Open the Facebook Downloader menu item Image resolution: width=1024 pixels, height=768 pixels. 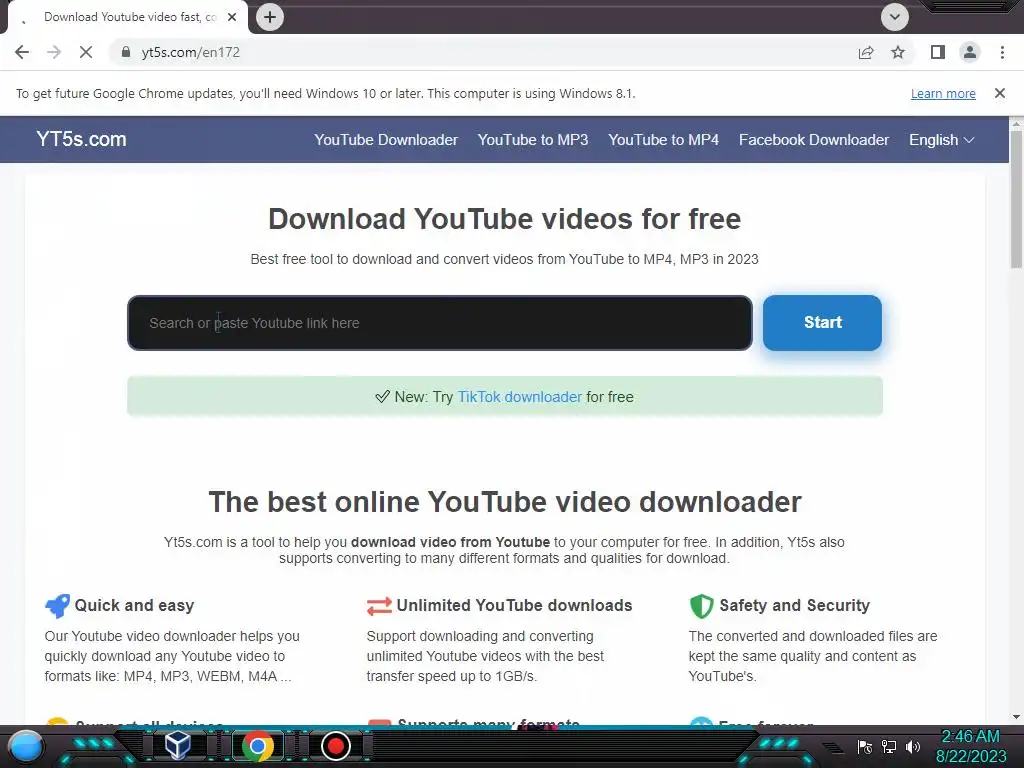tap(814, 140)
